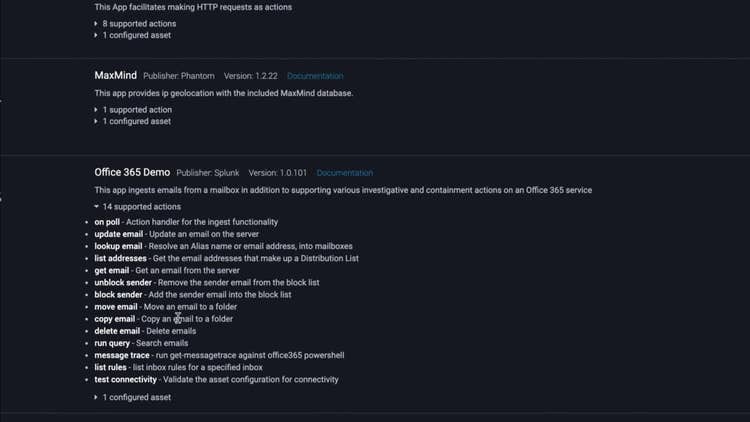Open MaxMind Documentation link

click(315, 76)
